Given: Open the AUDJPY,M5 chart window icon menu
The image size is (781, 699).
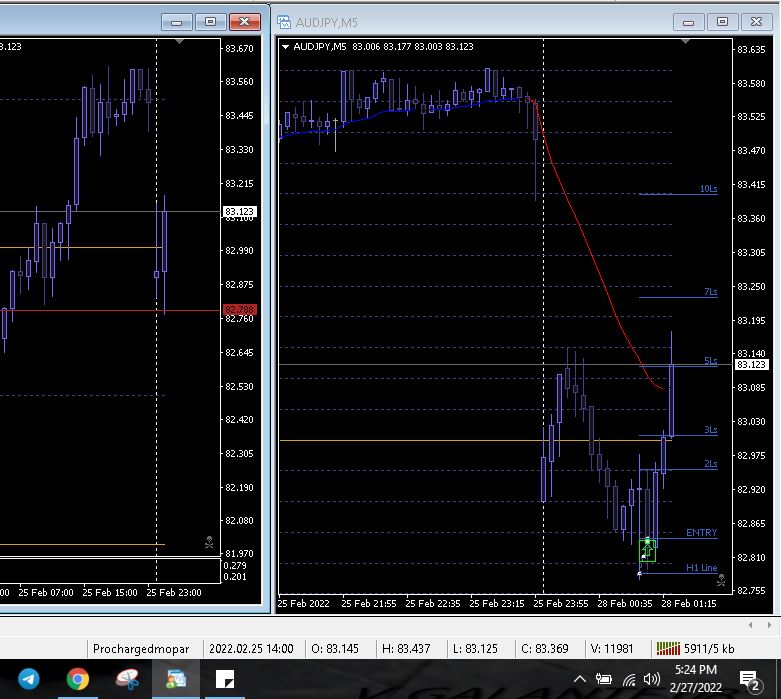Looking at the screenshot, I should [284, 22].
